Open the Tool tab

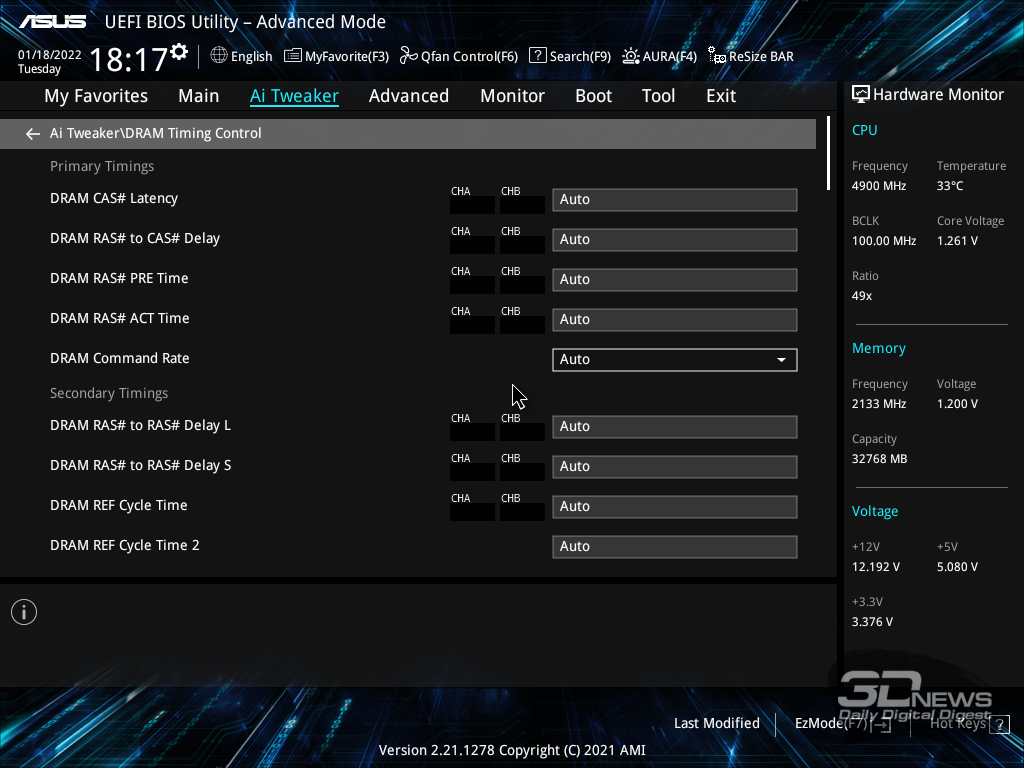click(658, 96)
